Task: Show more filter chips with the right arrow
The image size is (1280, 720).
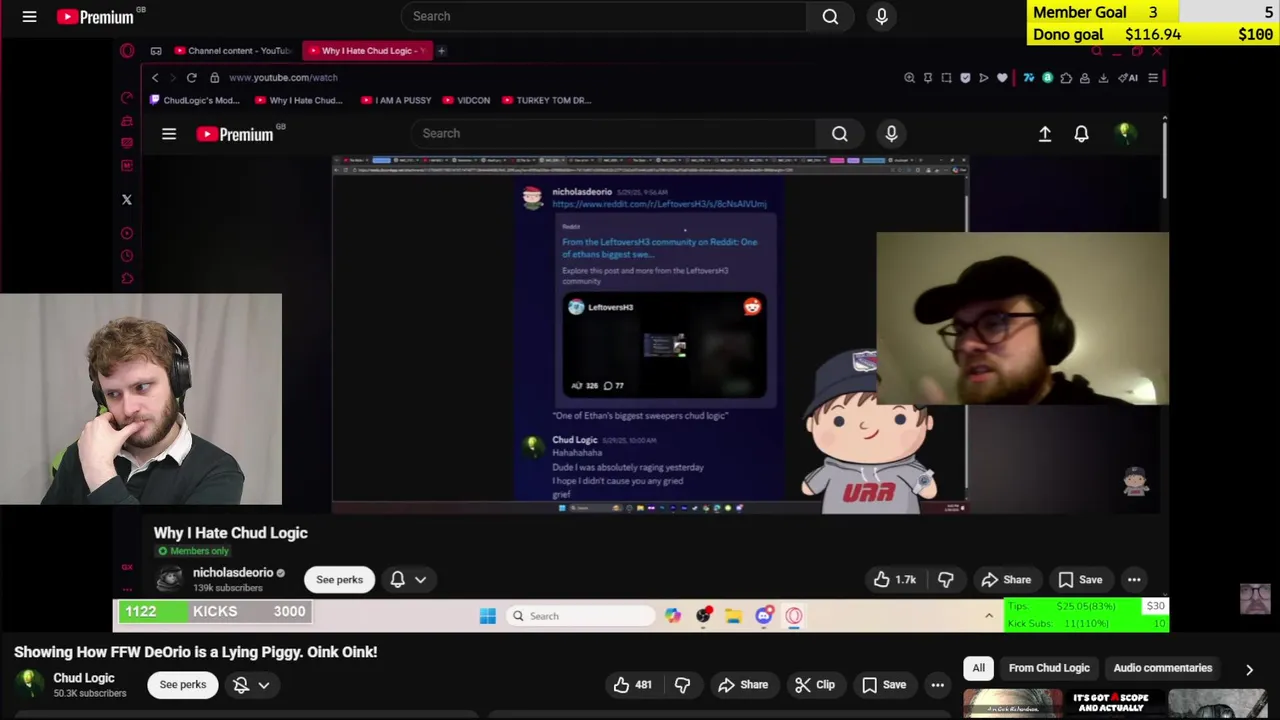Action: 1249,669
